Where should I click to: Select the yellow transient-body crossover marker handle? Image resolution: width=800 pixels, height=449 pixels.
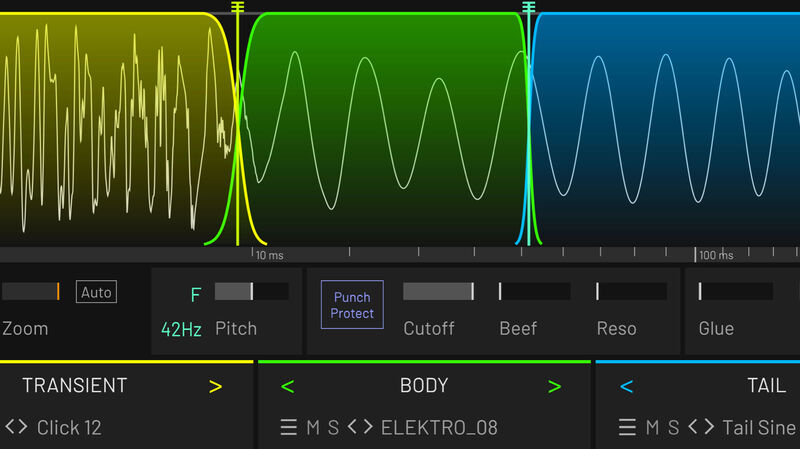[x=237, y=8]
